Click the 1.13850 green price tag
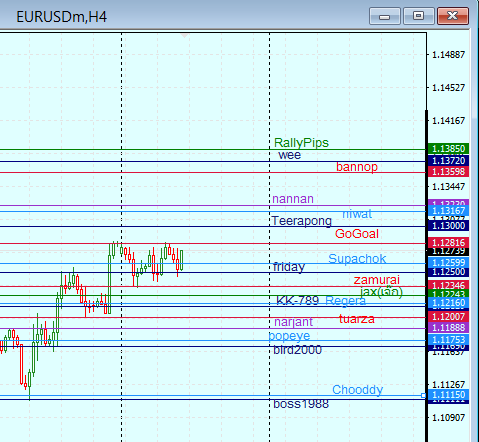Image resolution: width=479 pixels, height=442 pixels. [448, 148]
